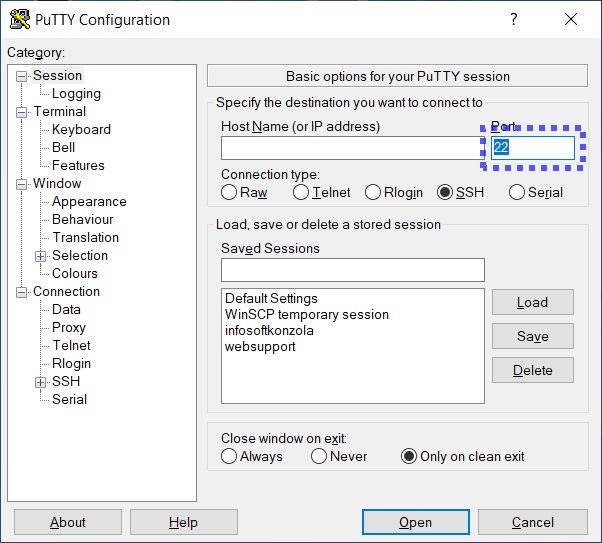Open the Telnet category under Connection
602x543 pixels.
(71, 346)
